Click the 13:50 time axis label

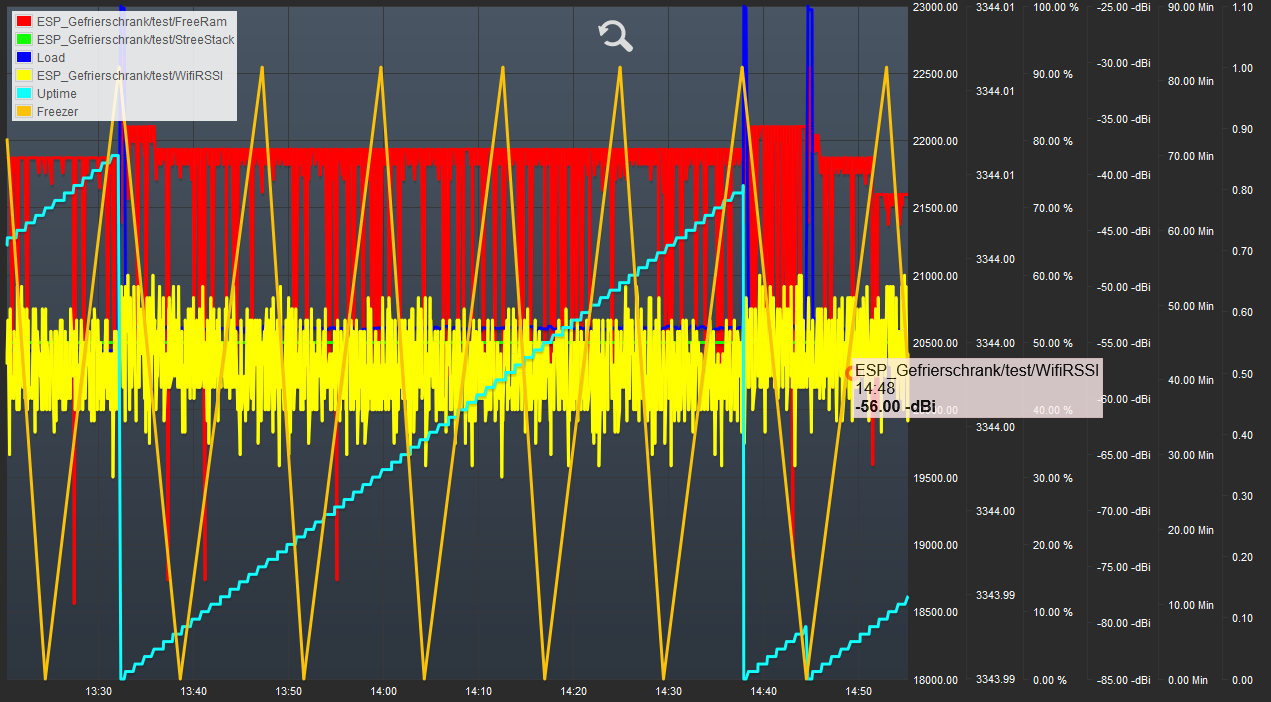point(288,691)
